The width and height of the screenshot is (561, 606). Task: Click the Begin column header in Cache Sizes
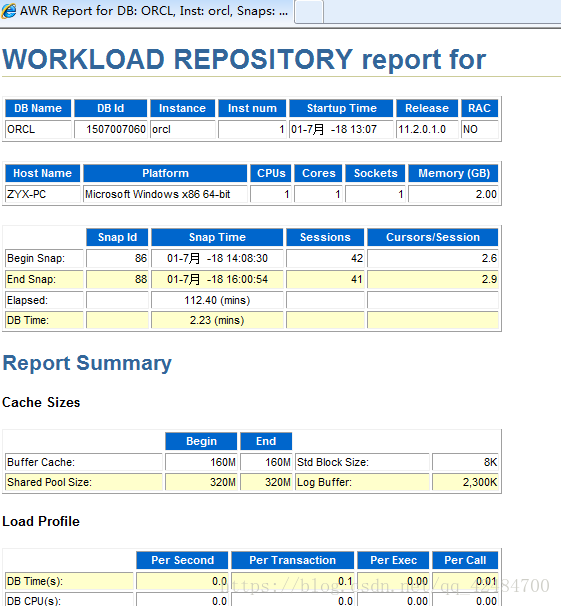(x=201, y=441)
